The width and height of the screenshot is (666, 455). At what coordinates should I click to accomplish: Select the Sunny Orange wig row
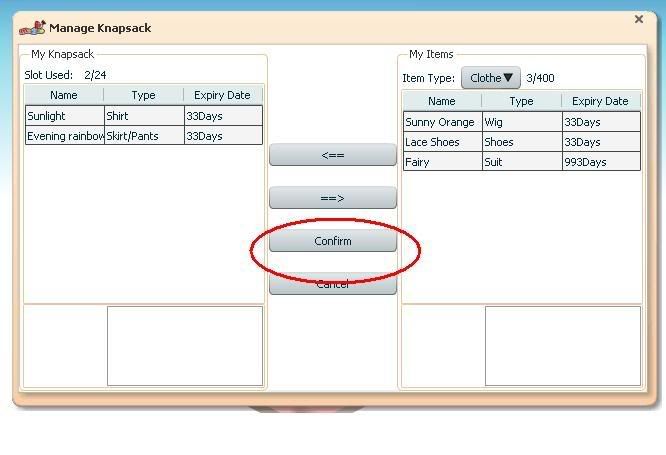coord(521,122)
